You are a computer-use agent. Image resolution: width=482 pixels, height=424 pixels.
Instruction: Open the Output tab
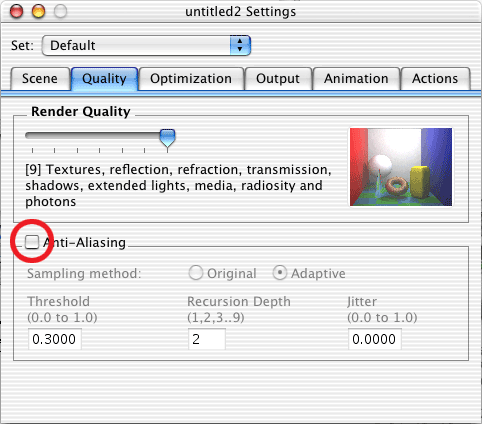coord(278,79)
